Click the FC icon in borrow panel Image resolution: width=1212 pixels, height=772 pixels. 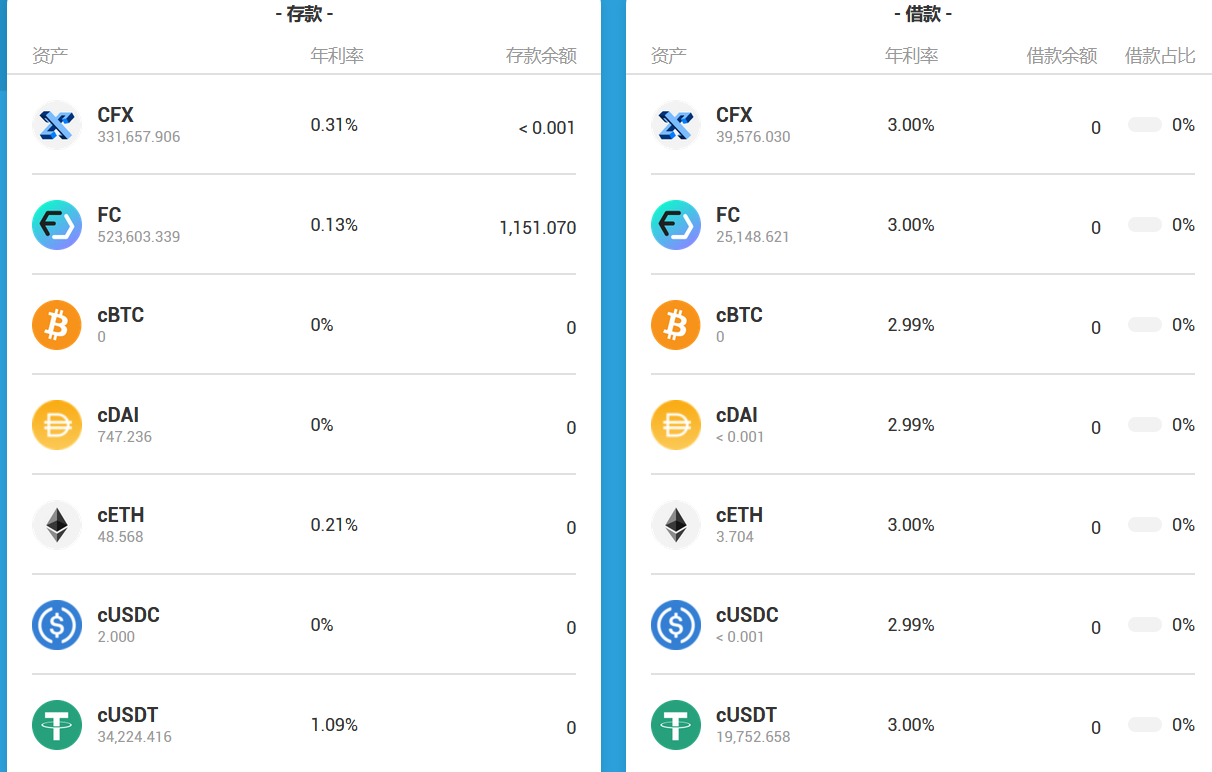(676, 225)
